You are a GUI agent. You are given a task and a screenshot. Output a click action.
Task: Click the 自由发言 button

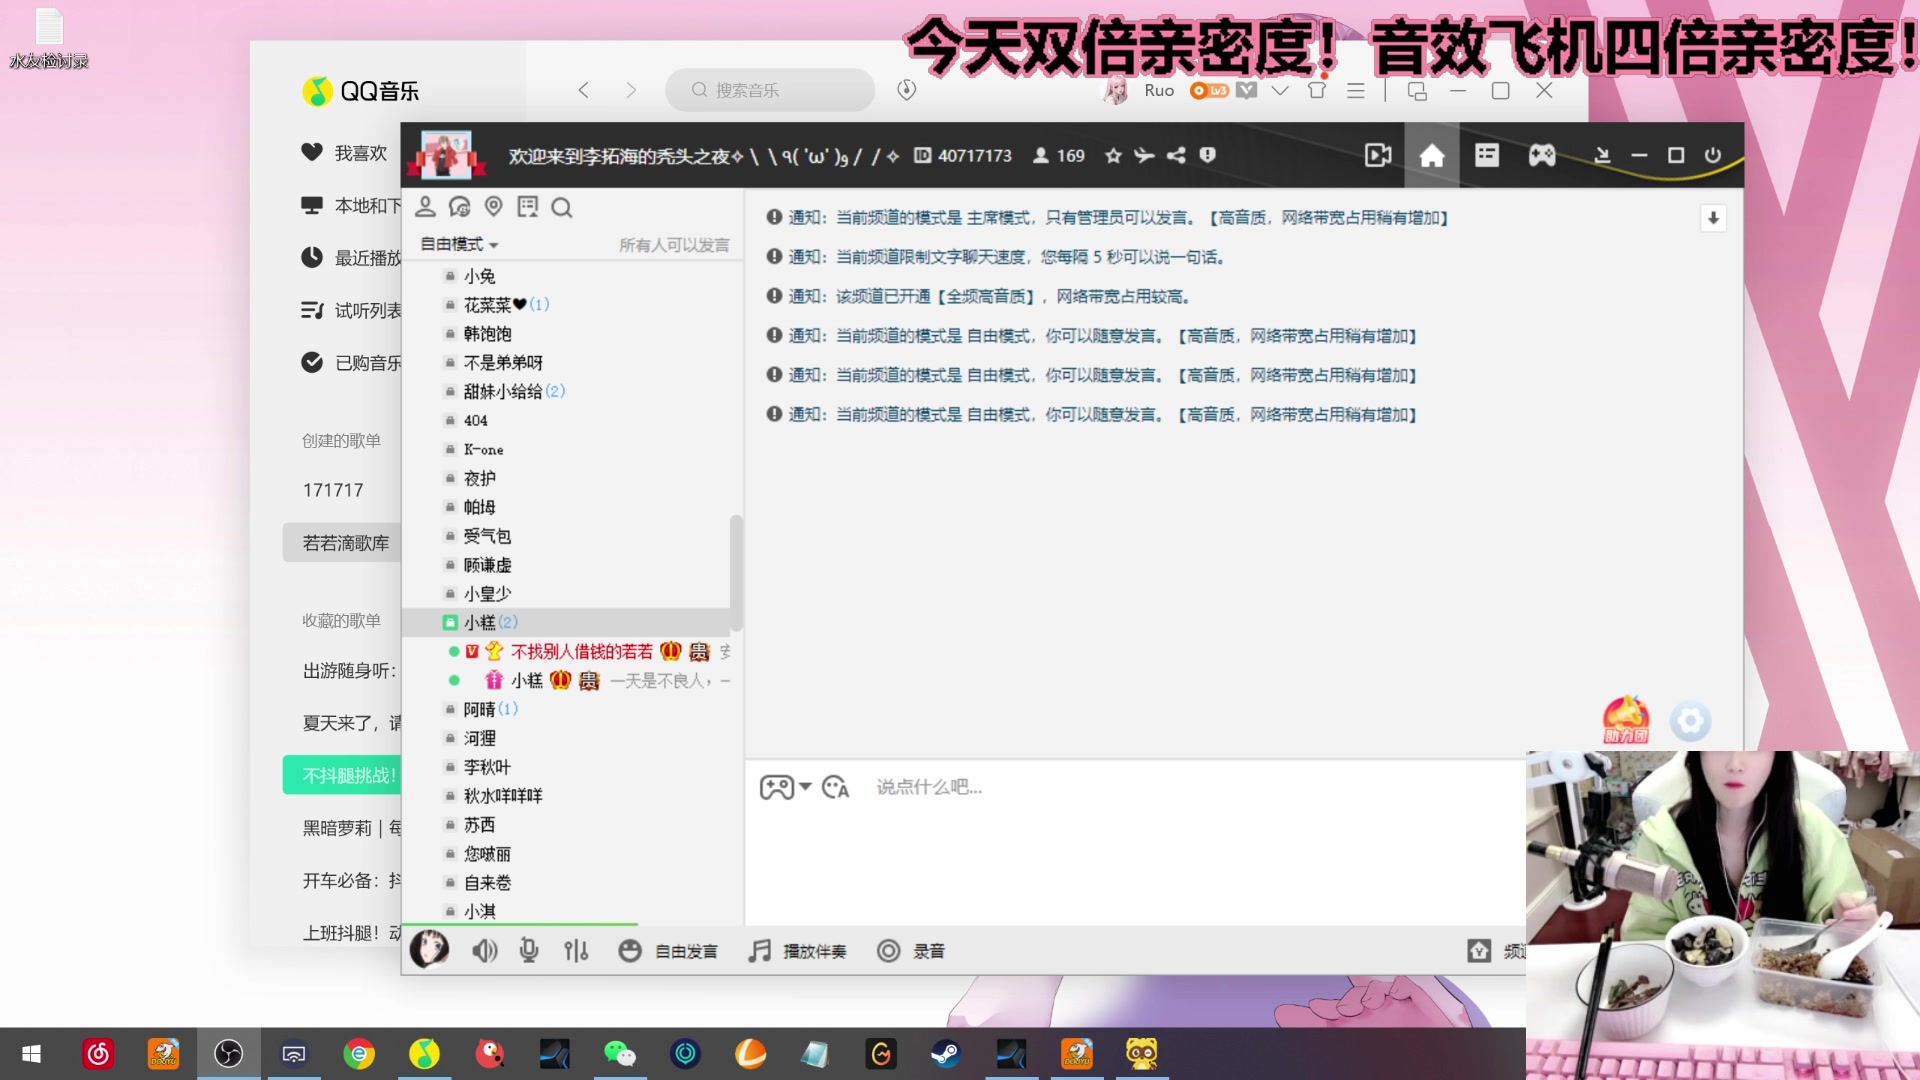[x=685, y=950]
